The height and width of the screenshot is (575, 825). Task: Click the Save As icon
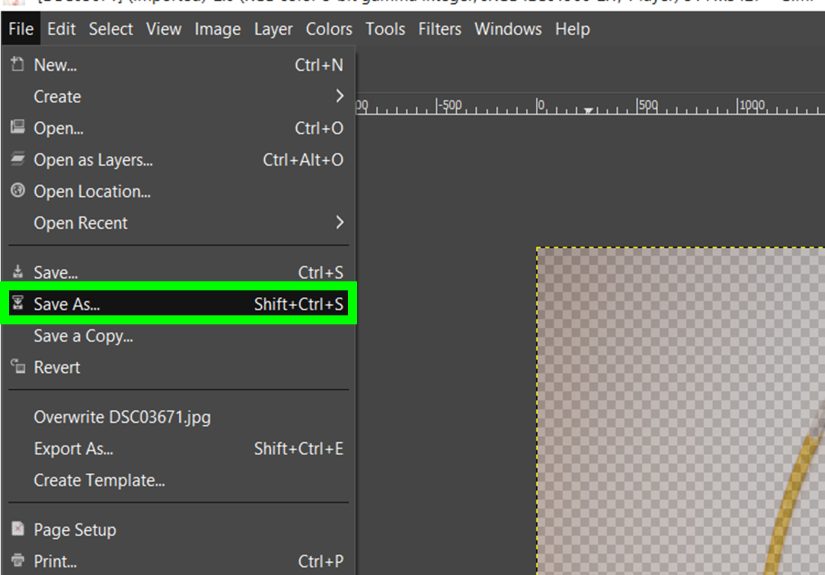tap(17, 302)
